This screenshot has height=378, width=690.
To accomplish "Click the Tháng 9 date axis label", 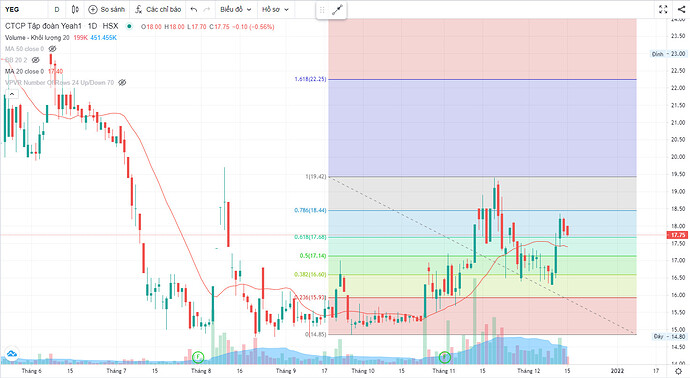I will click(x=286, y=371).
